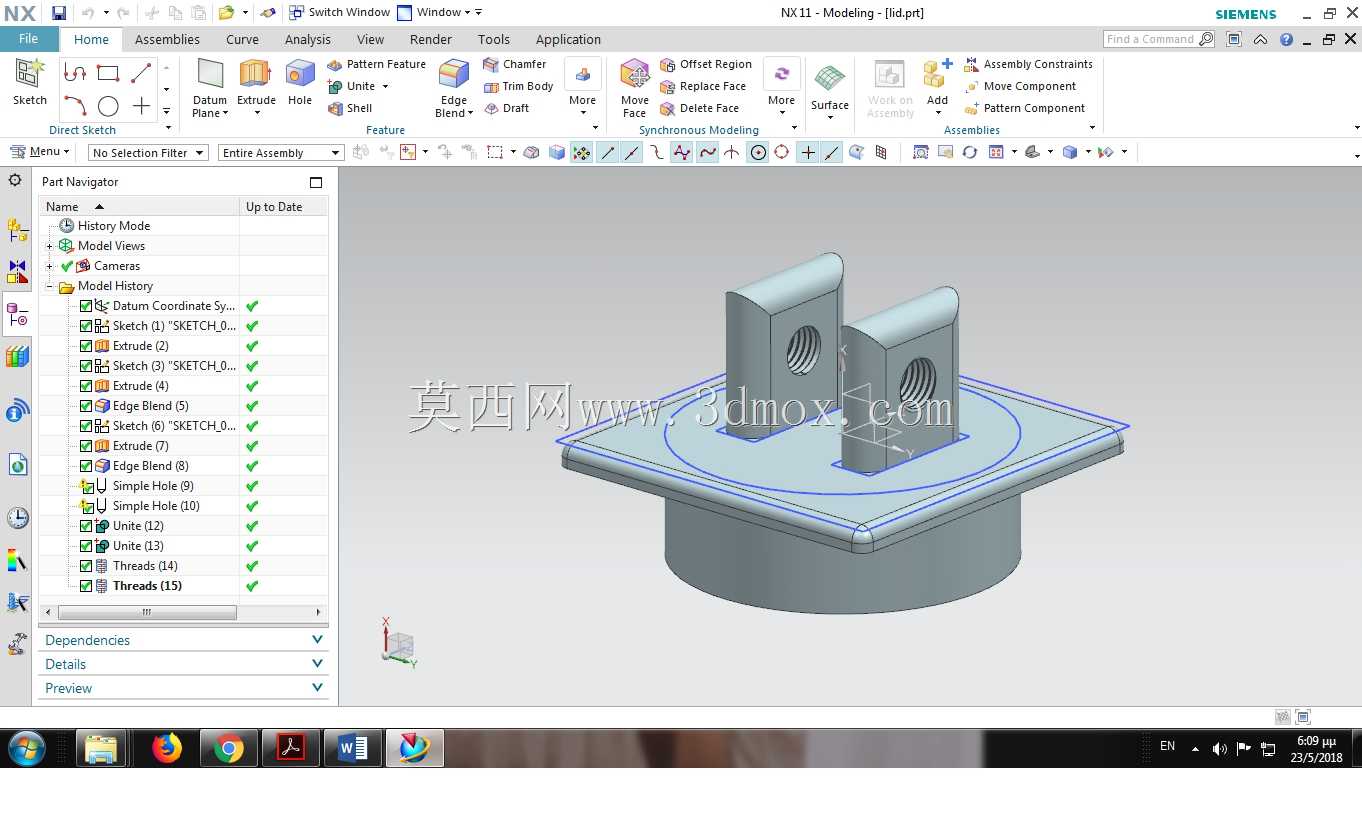
Task: Open Firefox from the Windows taskbar
Action: tap(167, 748)
